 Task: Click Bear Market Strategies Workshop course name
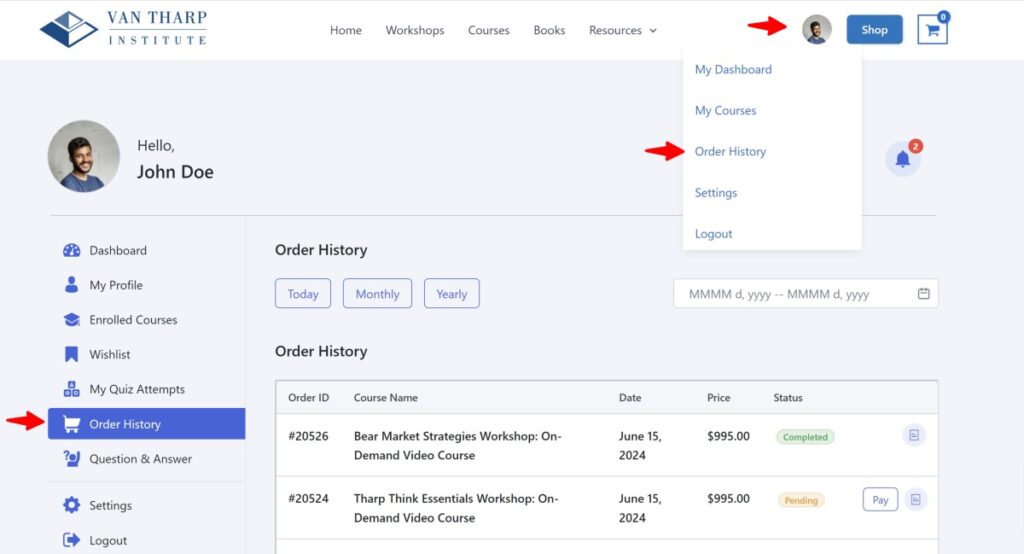click(x=458, y=446)
